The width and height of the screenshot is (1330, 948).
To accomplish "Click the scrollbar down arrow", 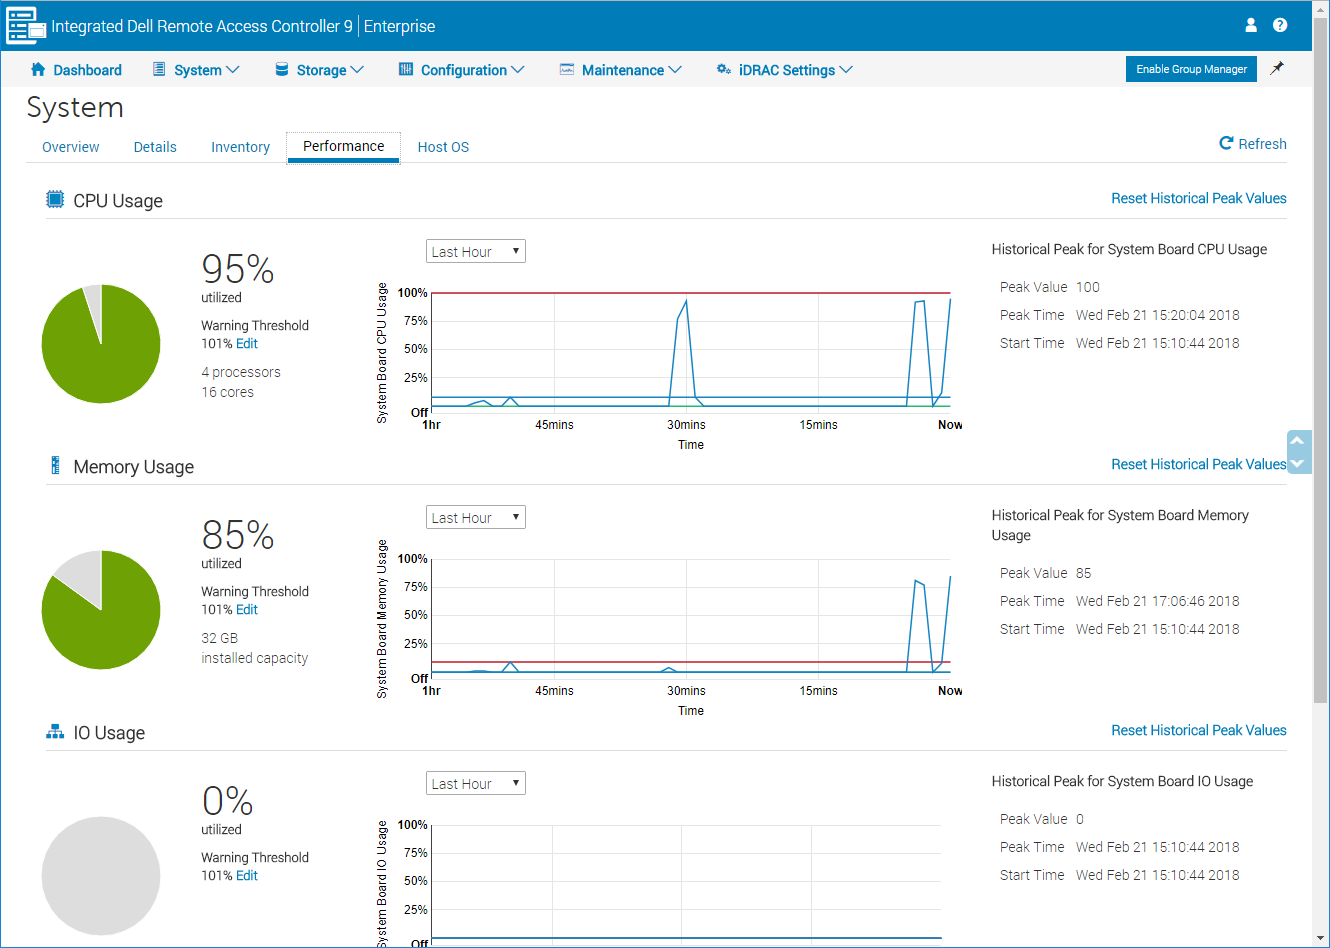I will click(x=1321, y=938).
